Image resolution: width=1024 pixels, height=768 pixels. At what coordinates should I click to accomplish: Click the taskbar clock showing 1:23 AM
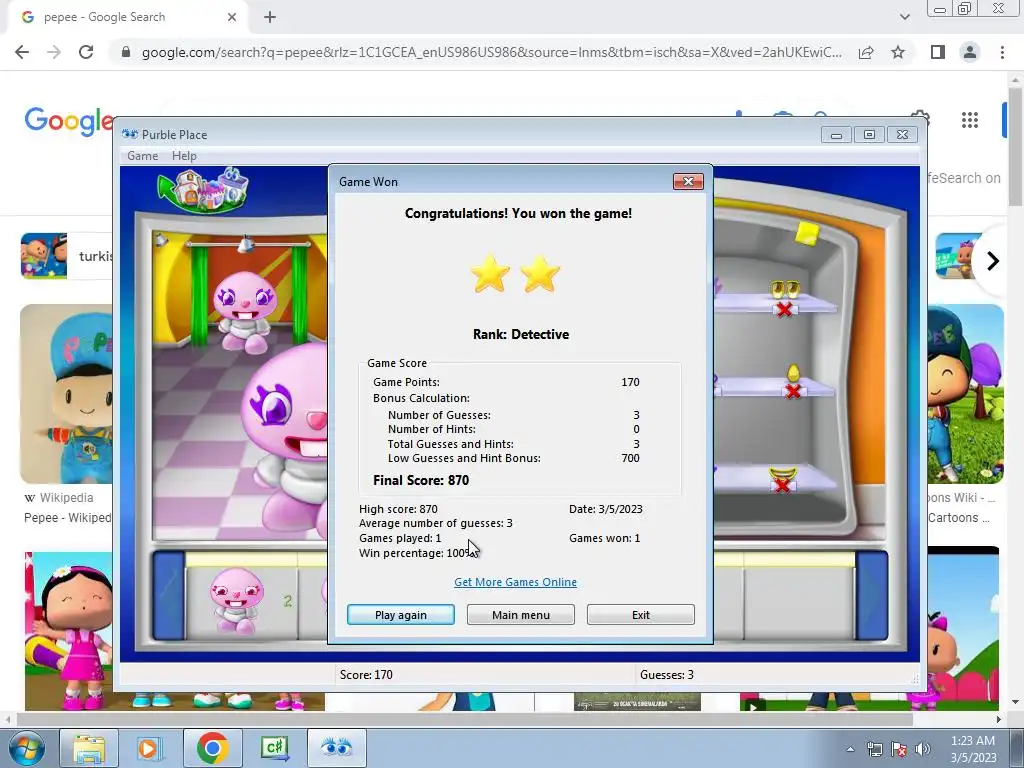973,749
